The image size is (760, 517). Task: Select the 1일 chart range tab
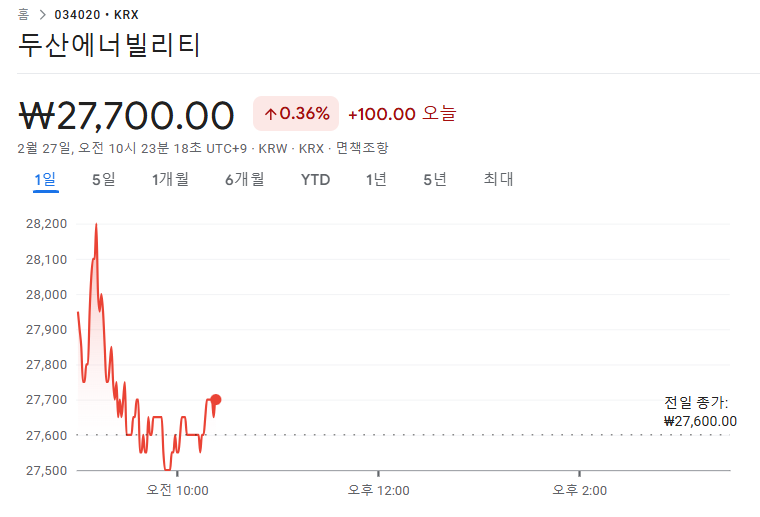45,180
